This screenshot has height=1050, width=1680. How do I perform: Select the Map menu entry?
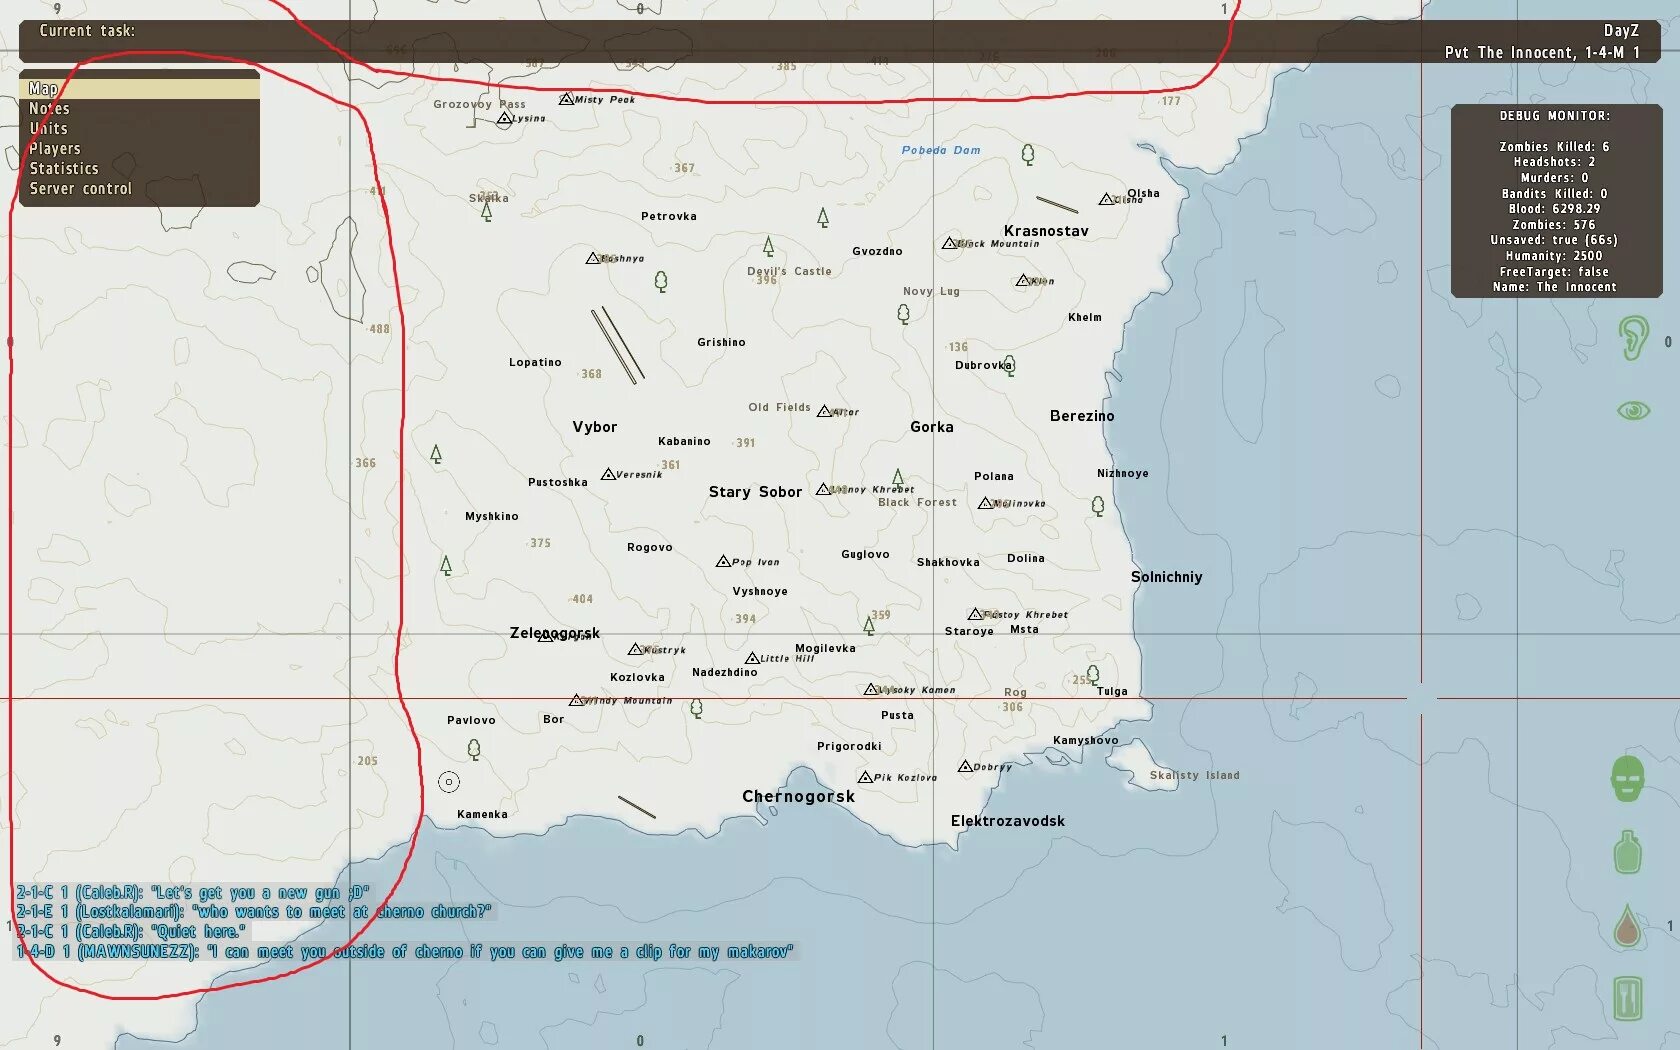coord(139,89)
